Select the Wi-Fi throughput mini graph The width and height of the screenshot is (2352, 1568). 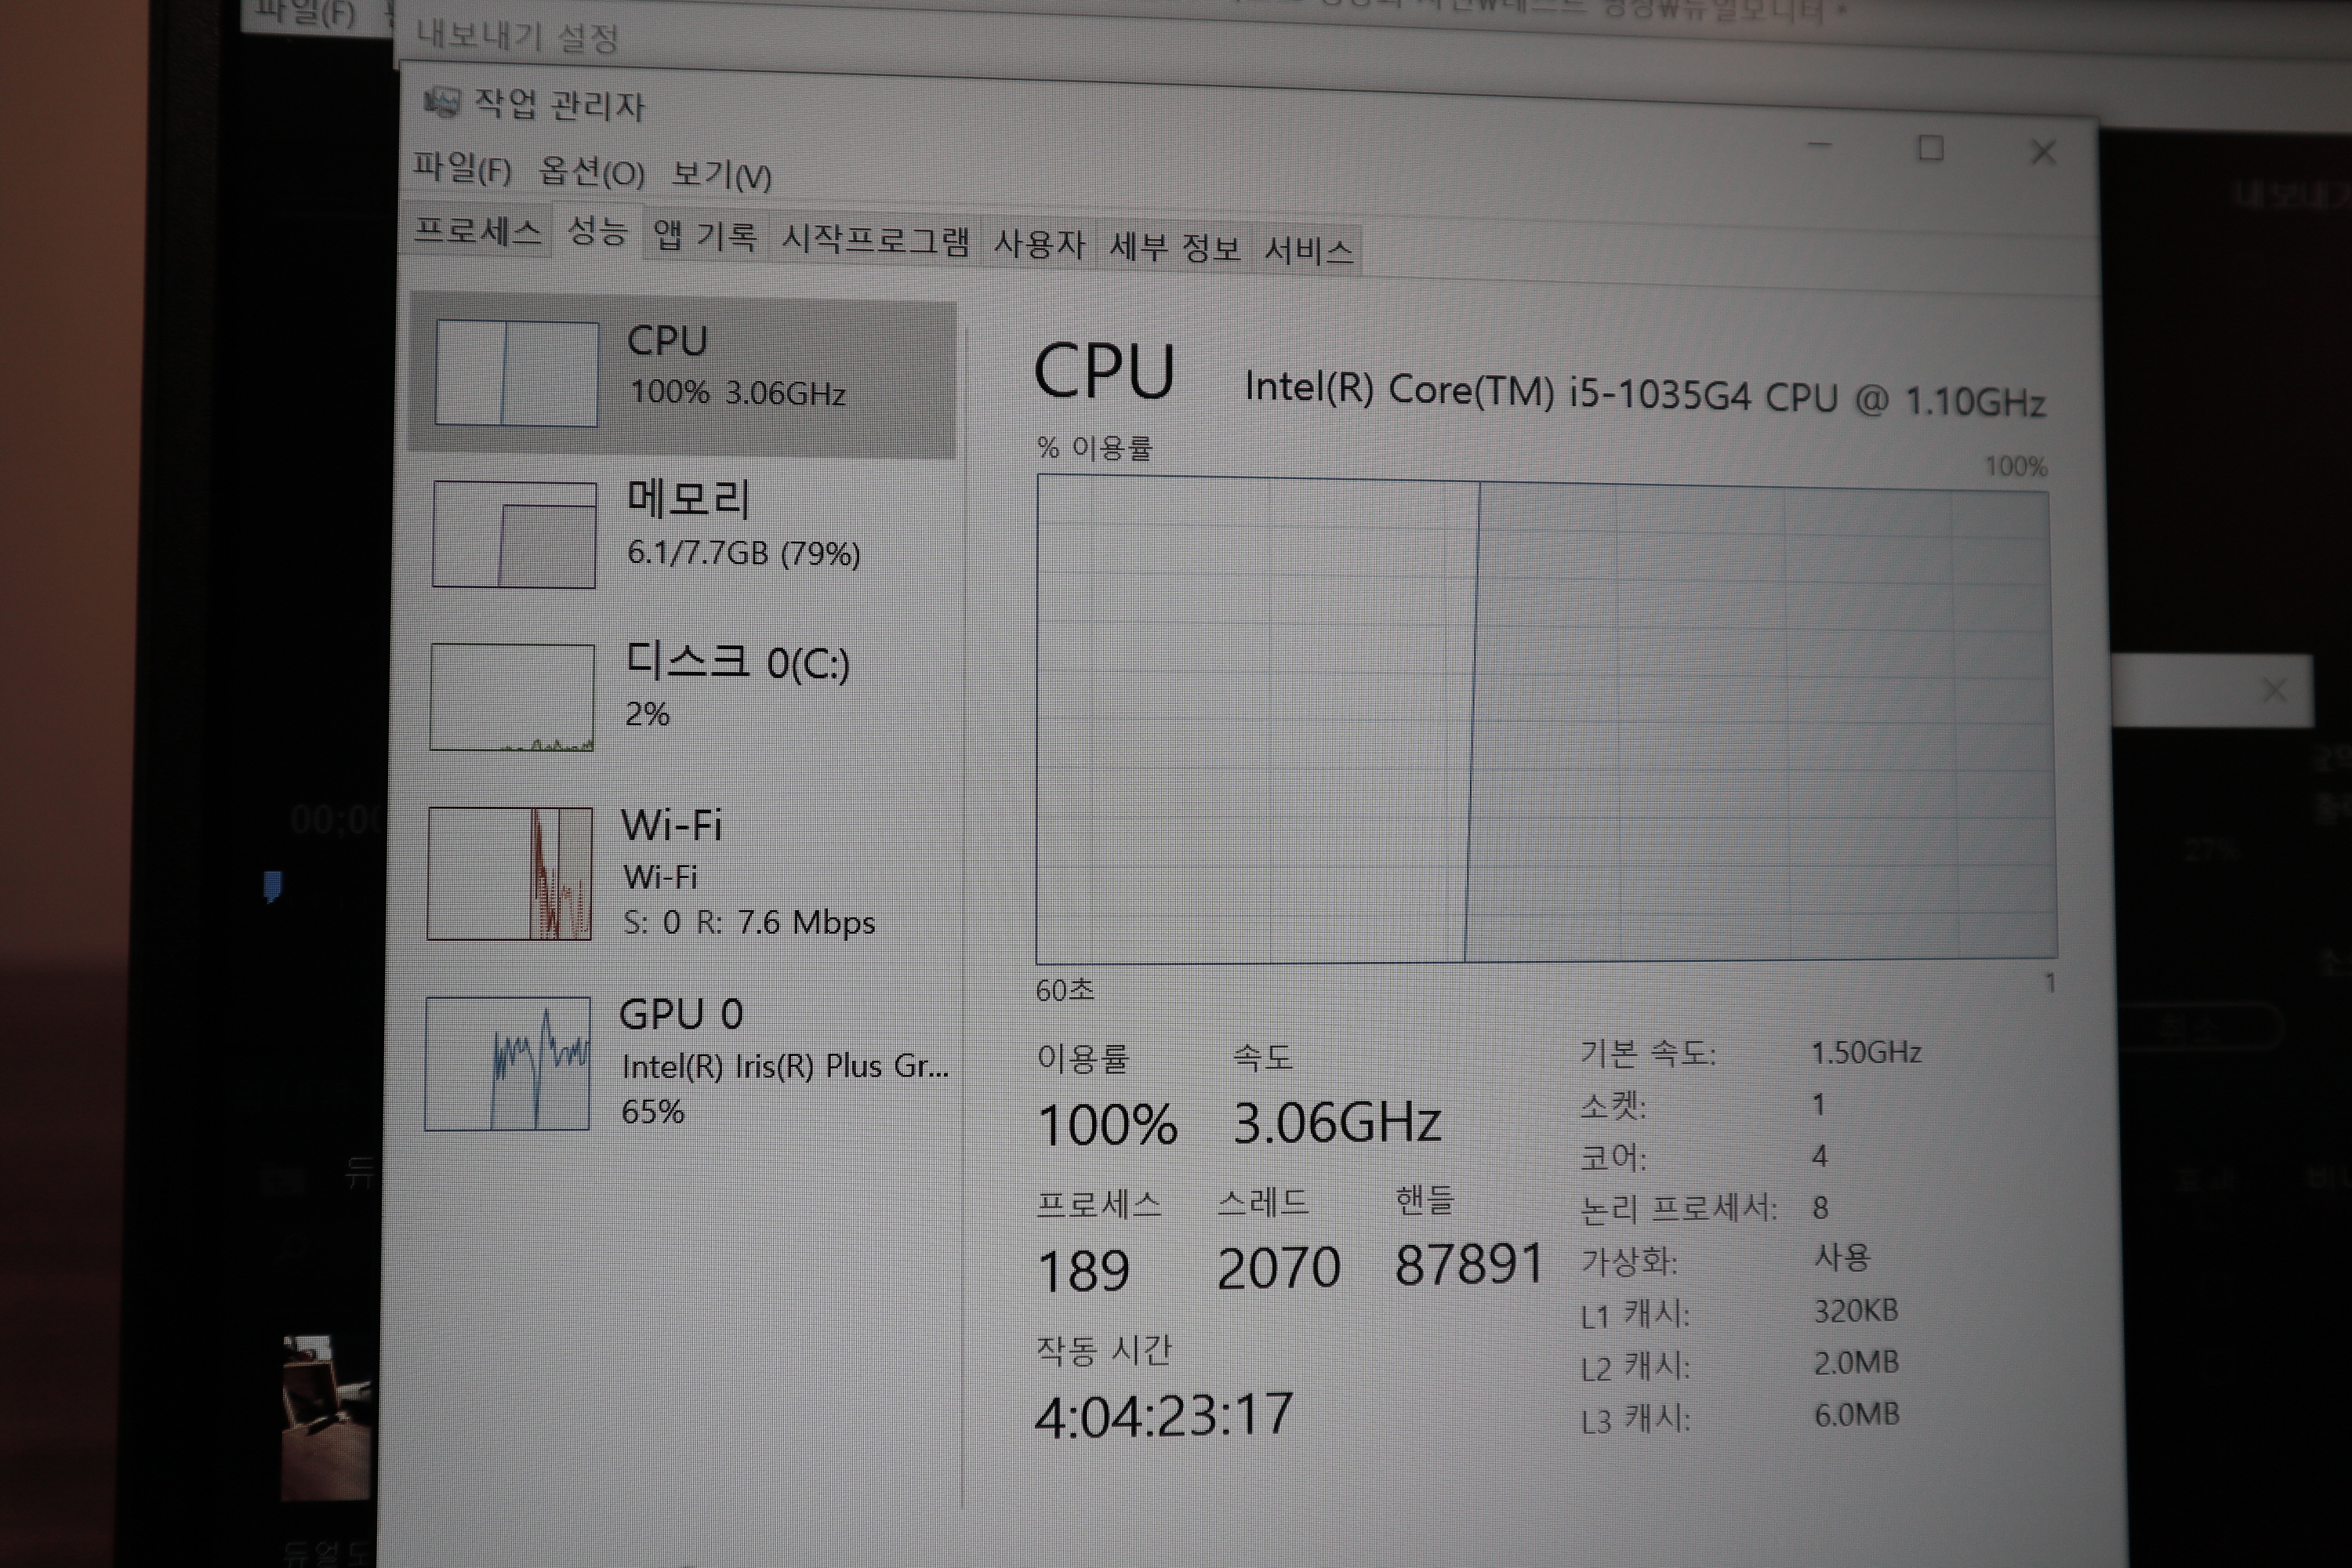tap(510, 873)
